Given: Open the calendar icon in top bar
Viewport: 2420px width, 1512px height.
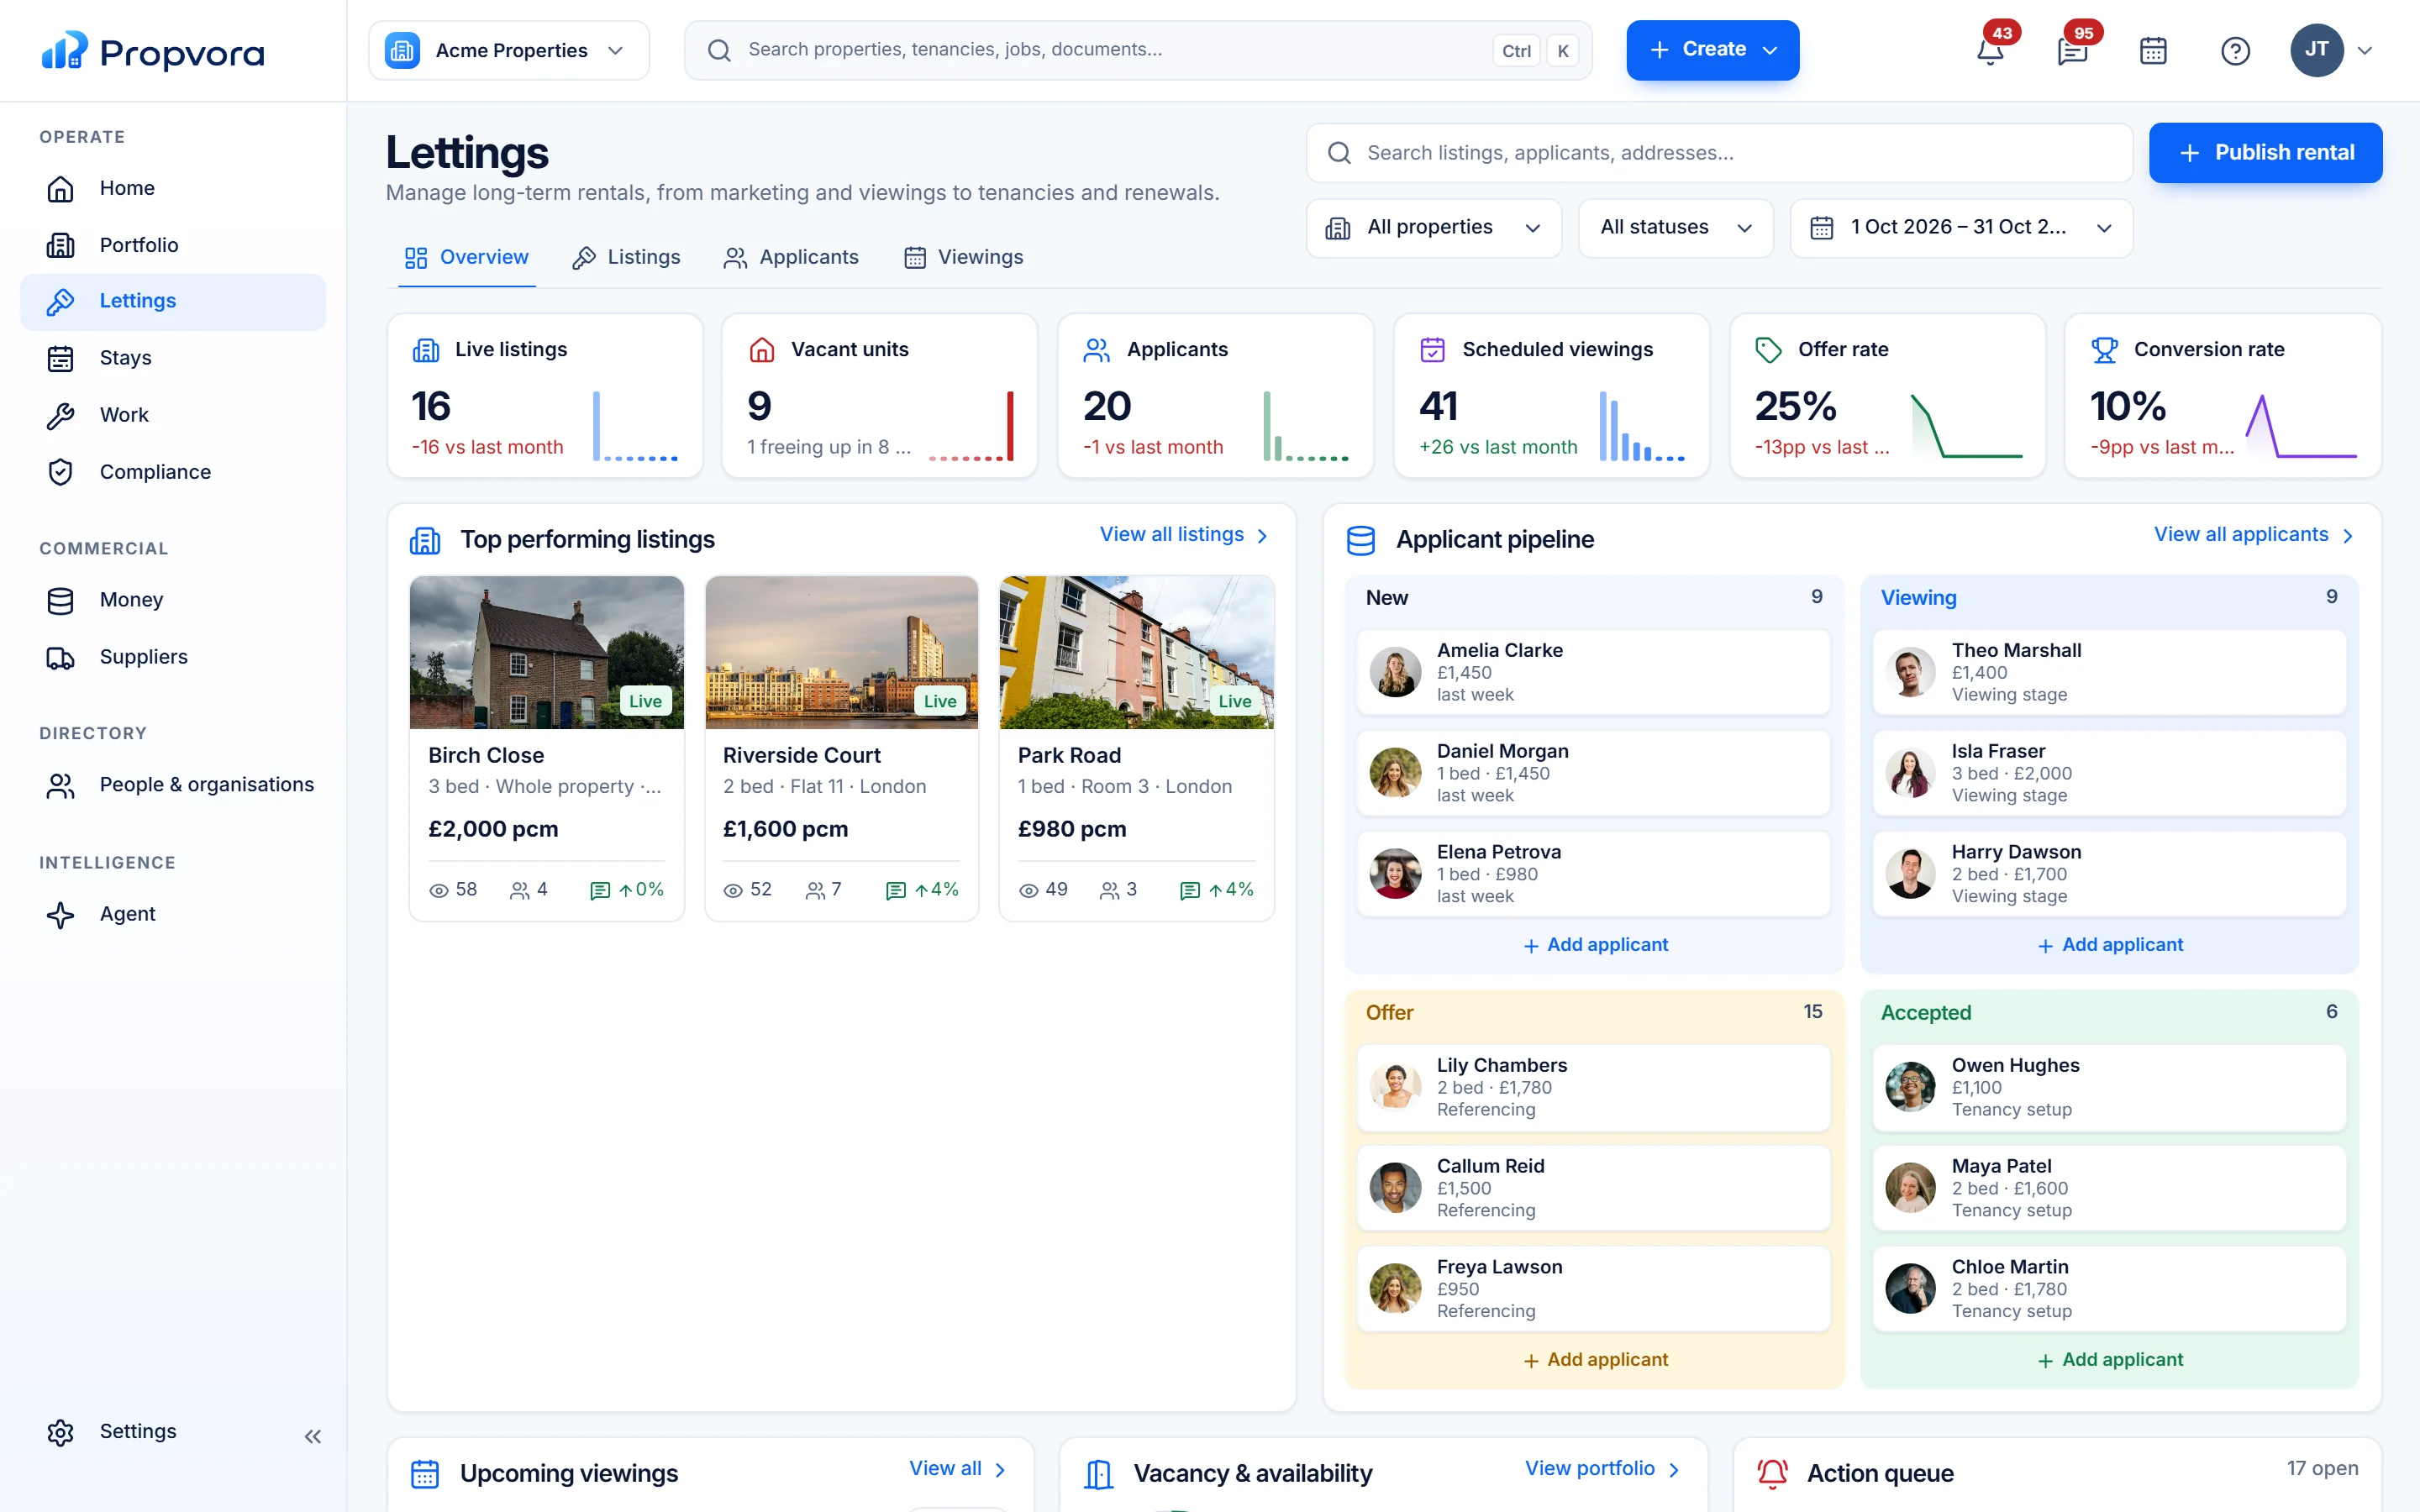Looking at the screenshot, I should [x=2153, y=50].
